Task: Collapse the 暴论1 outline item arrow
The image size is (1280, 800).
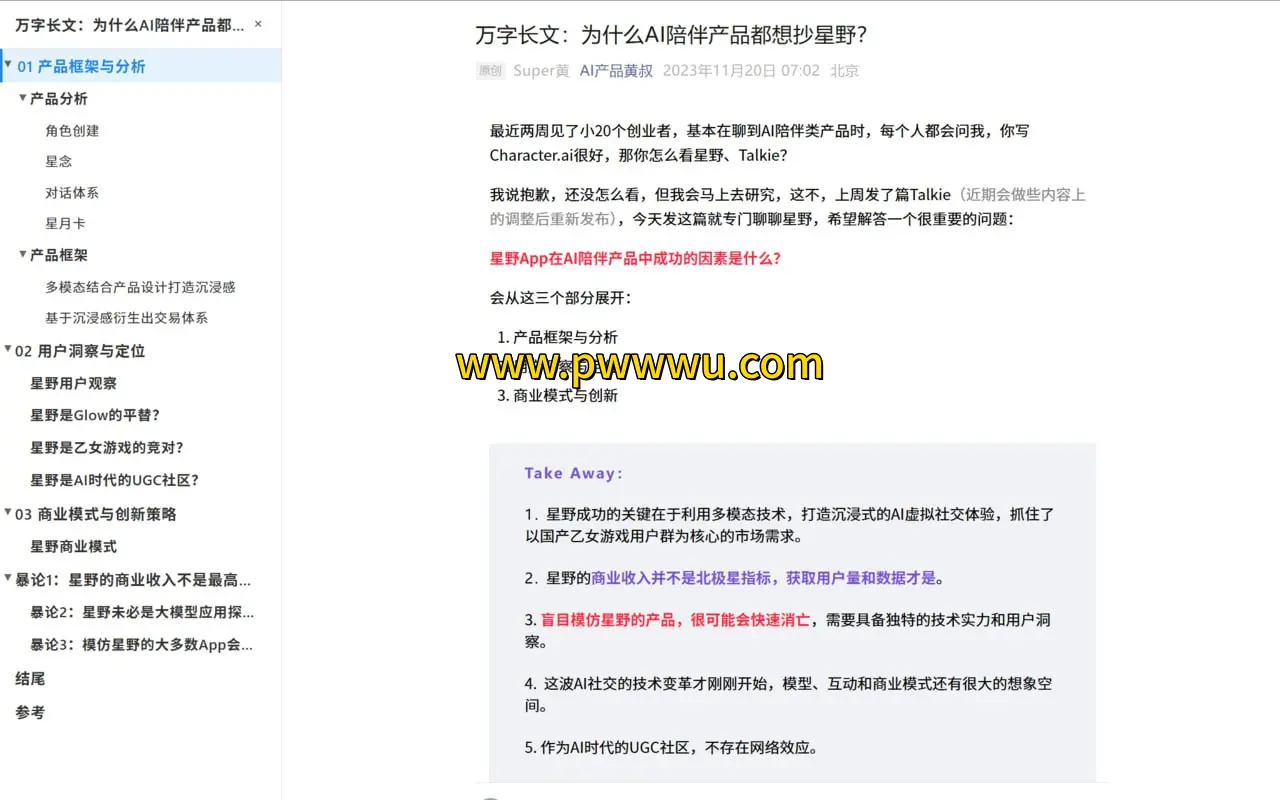Action: pos(8,578)
